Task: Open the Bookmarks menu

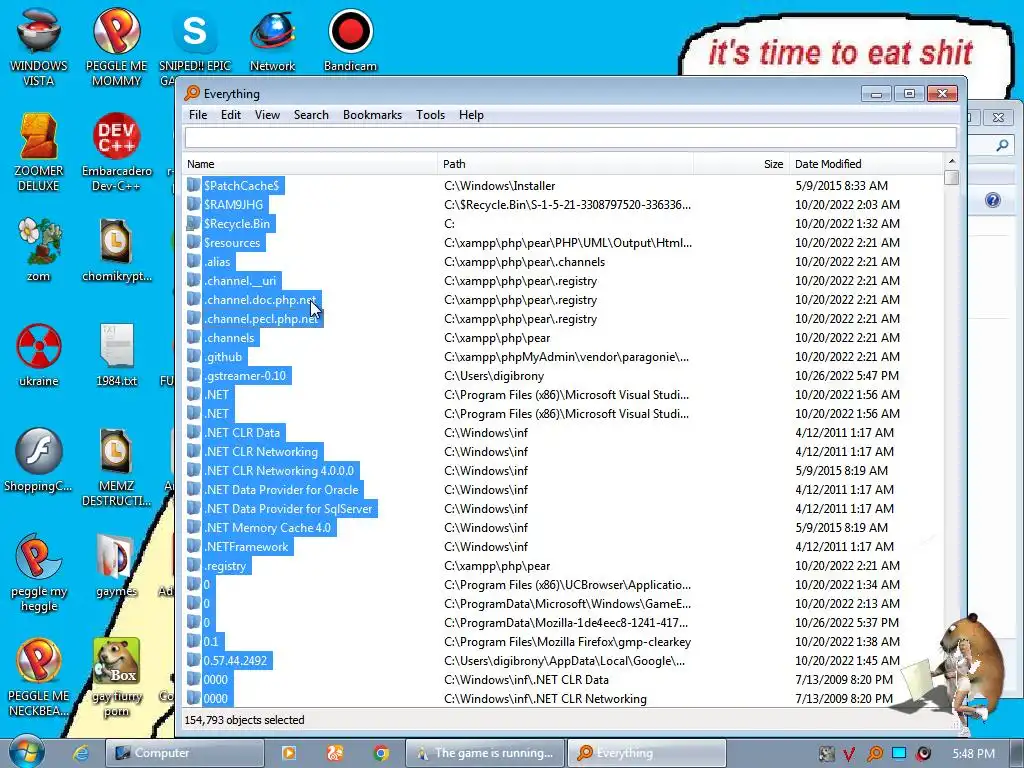Action: pyautogui.click(x=372, y=115)
